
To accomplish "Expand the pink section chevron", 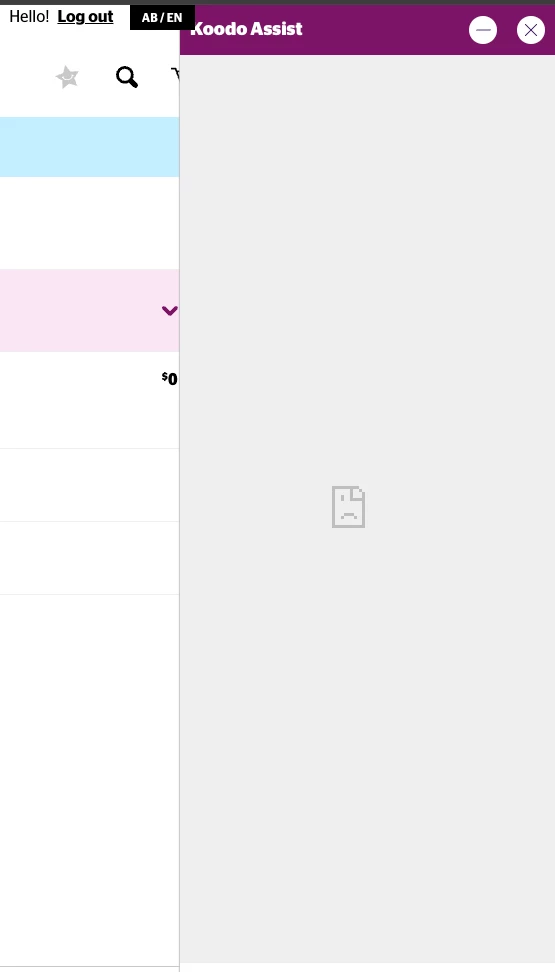I will click(169, 311).
